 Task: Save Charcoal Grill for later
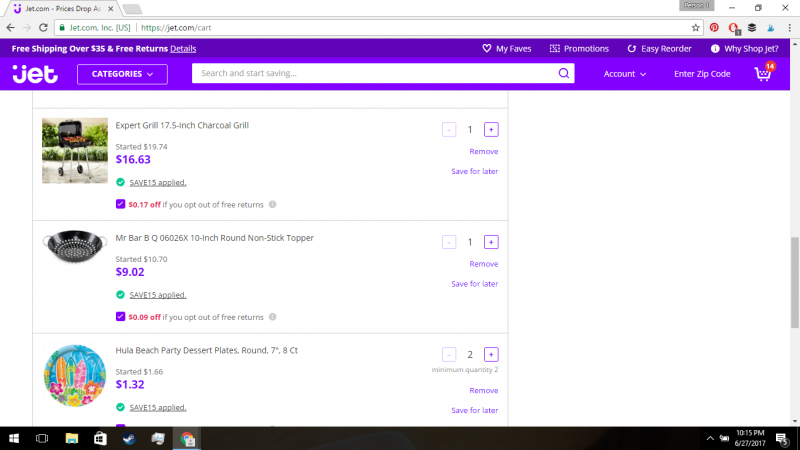coord(474,171)
